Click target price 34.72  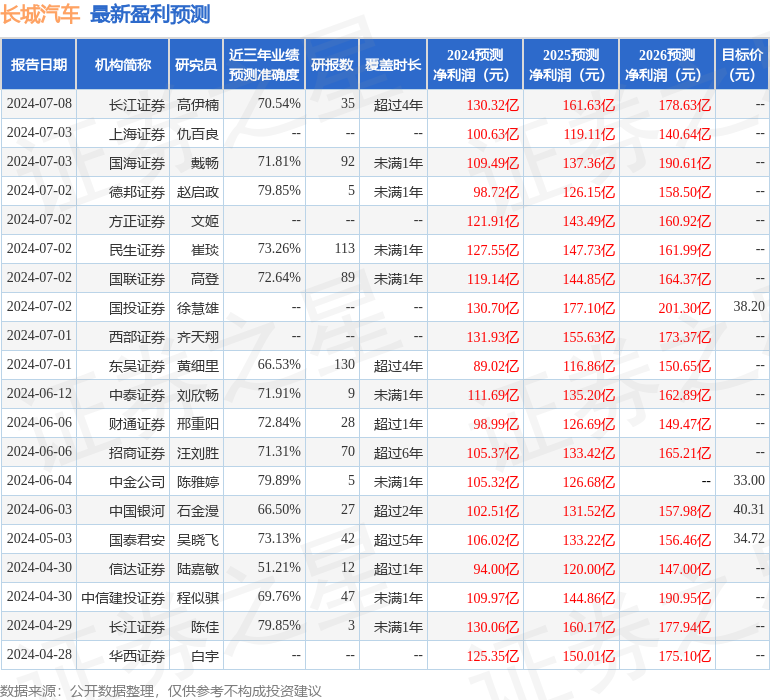(749, 538)
